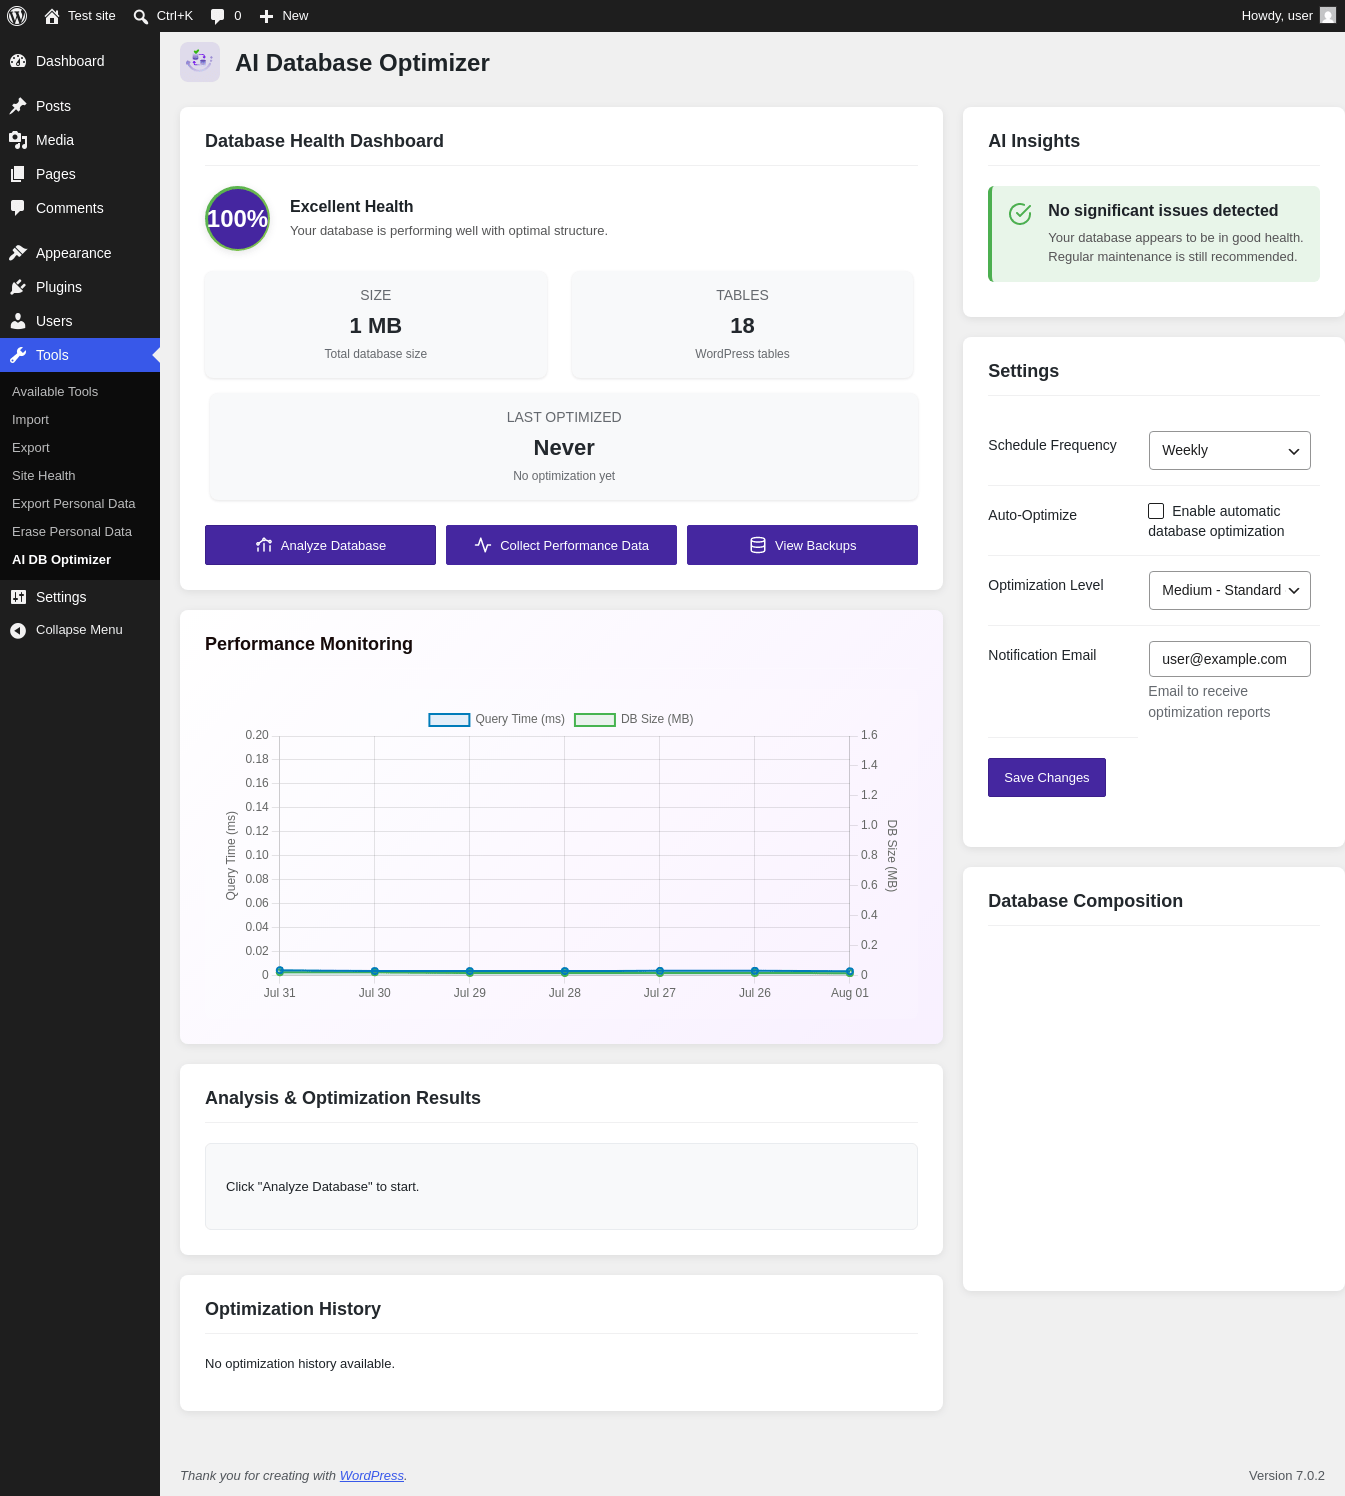Click the Save Changes button

1047,777
